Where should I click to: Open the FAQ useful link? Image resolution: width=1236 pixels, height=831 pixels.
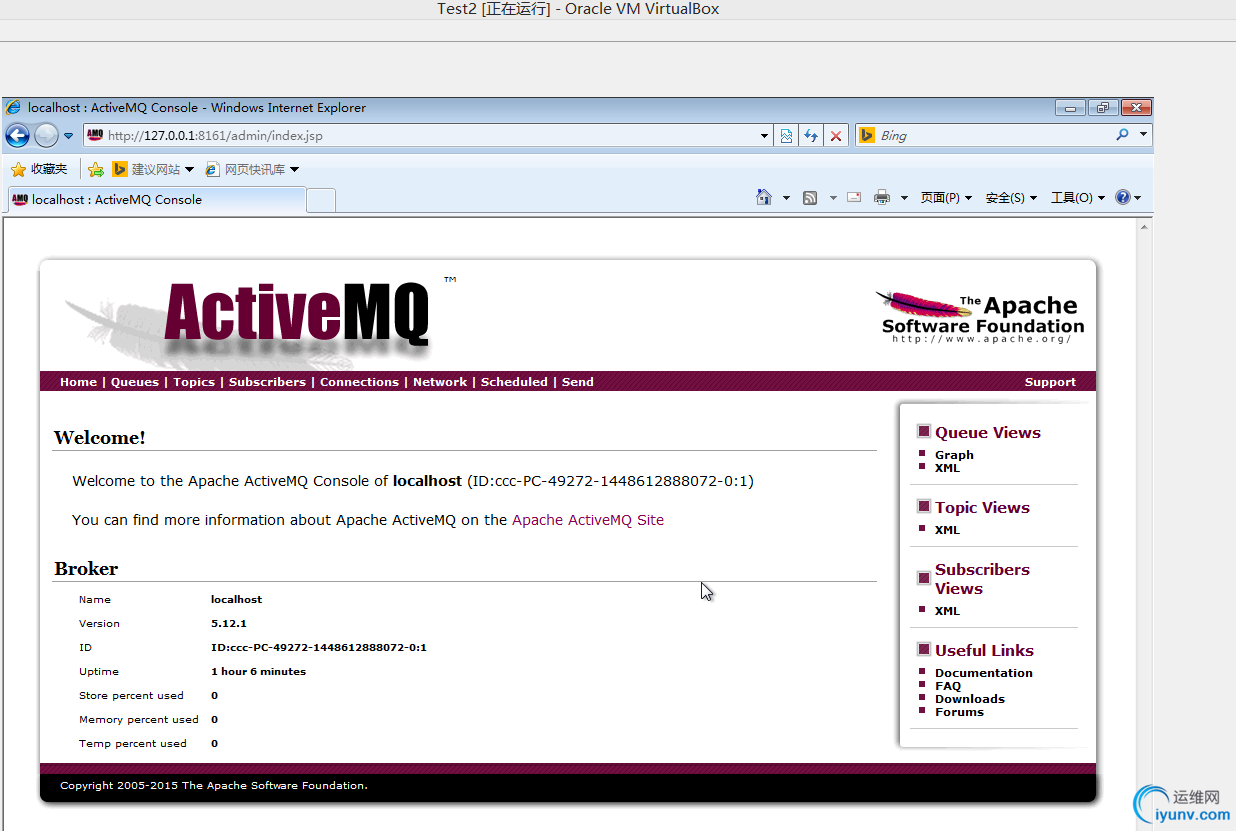pos(948,686)
